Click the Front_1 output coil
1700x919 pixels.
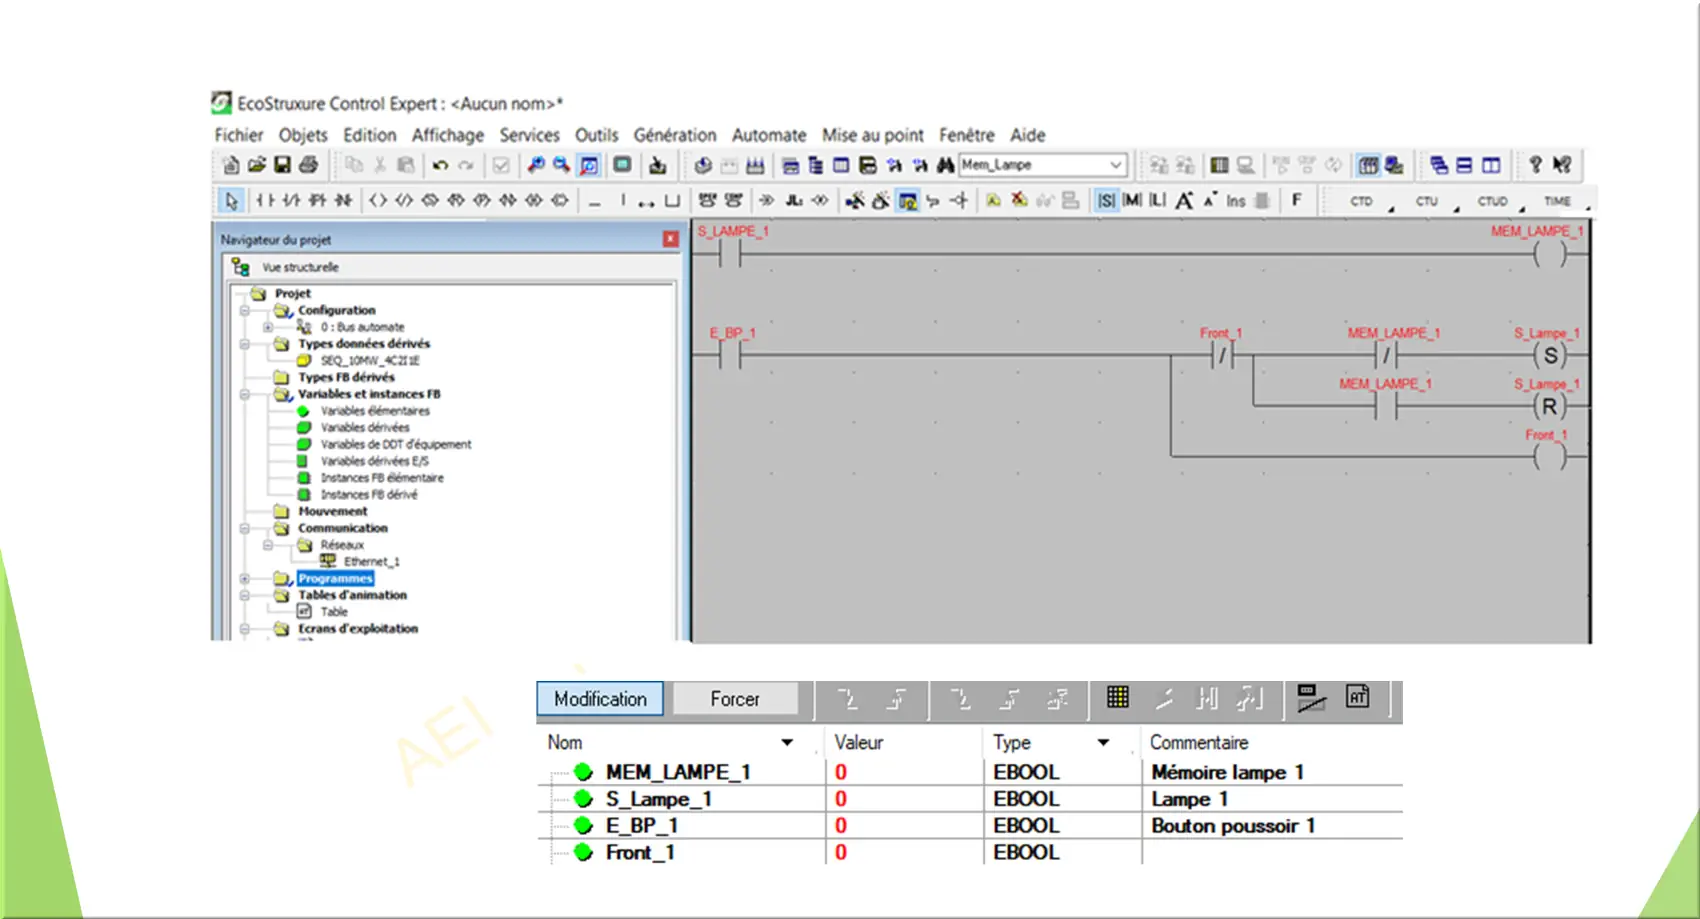click(1549, 457)
